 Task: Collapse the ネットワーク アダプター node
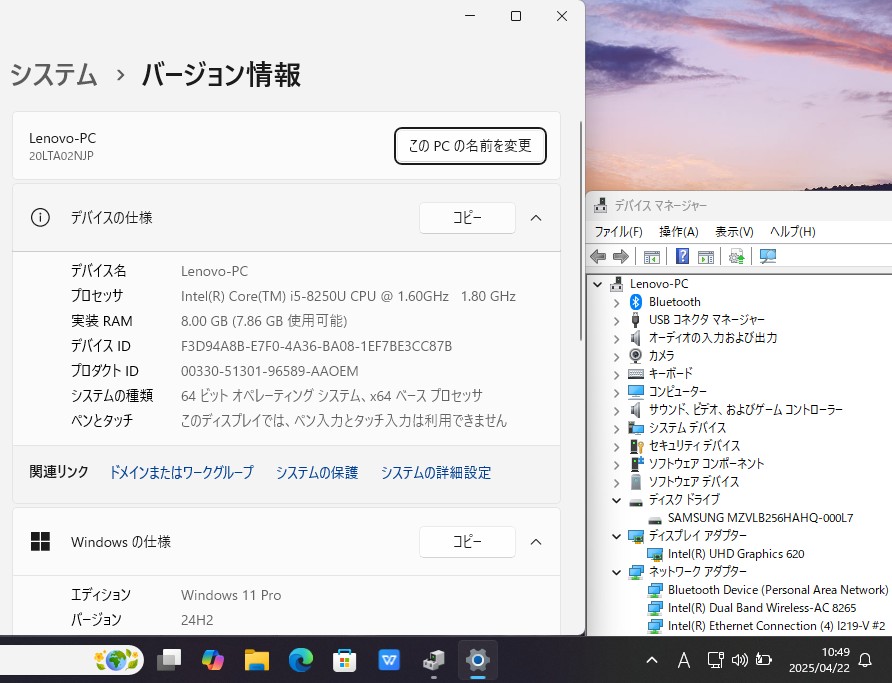click(x=617, y=572)
